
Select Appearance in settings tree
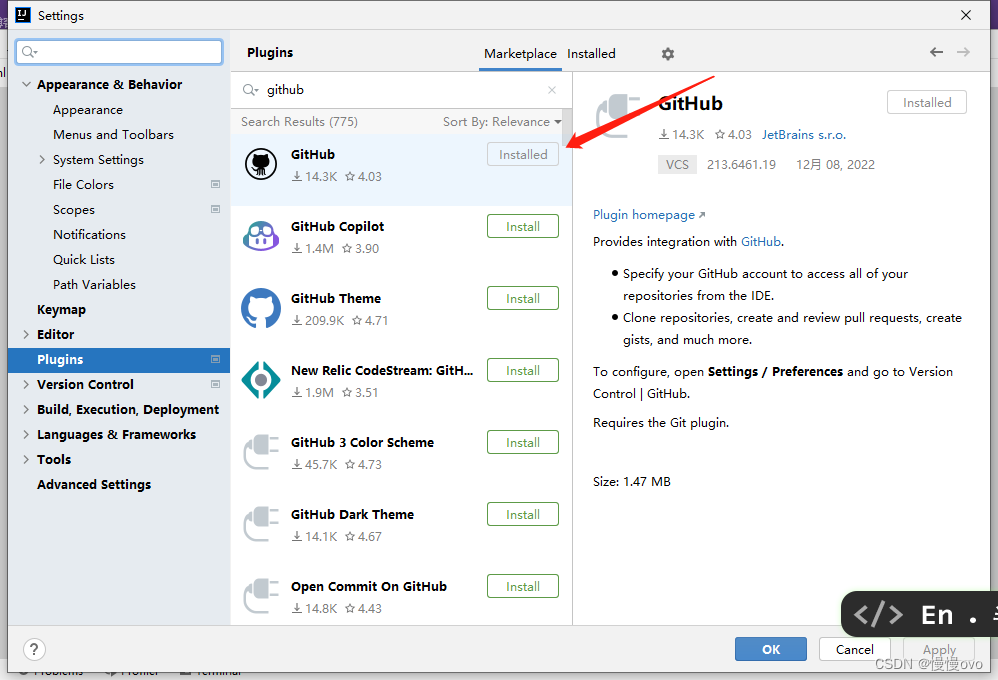coord(88,110)
